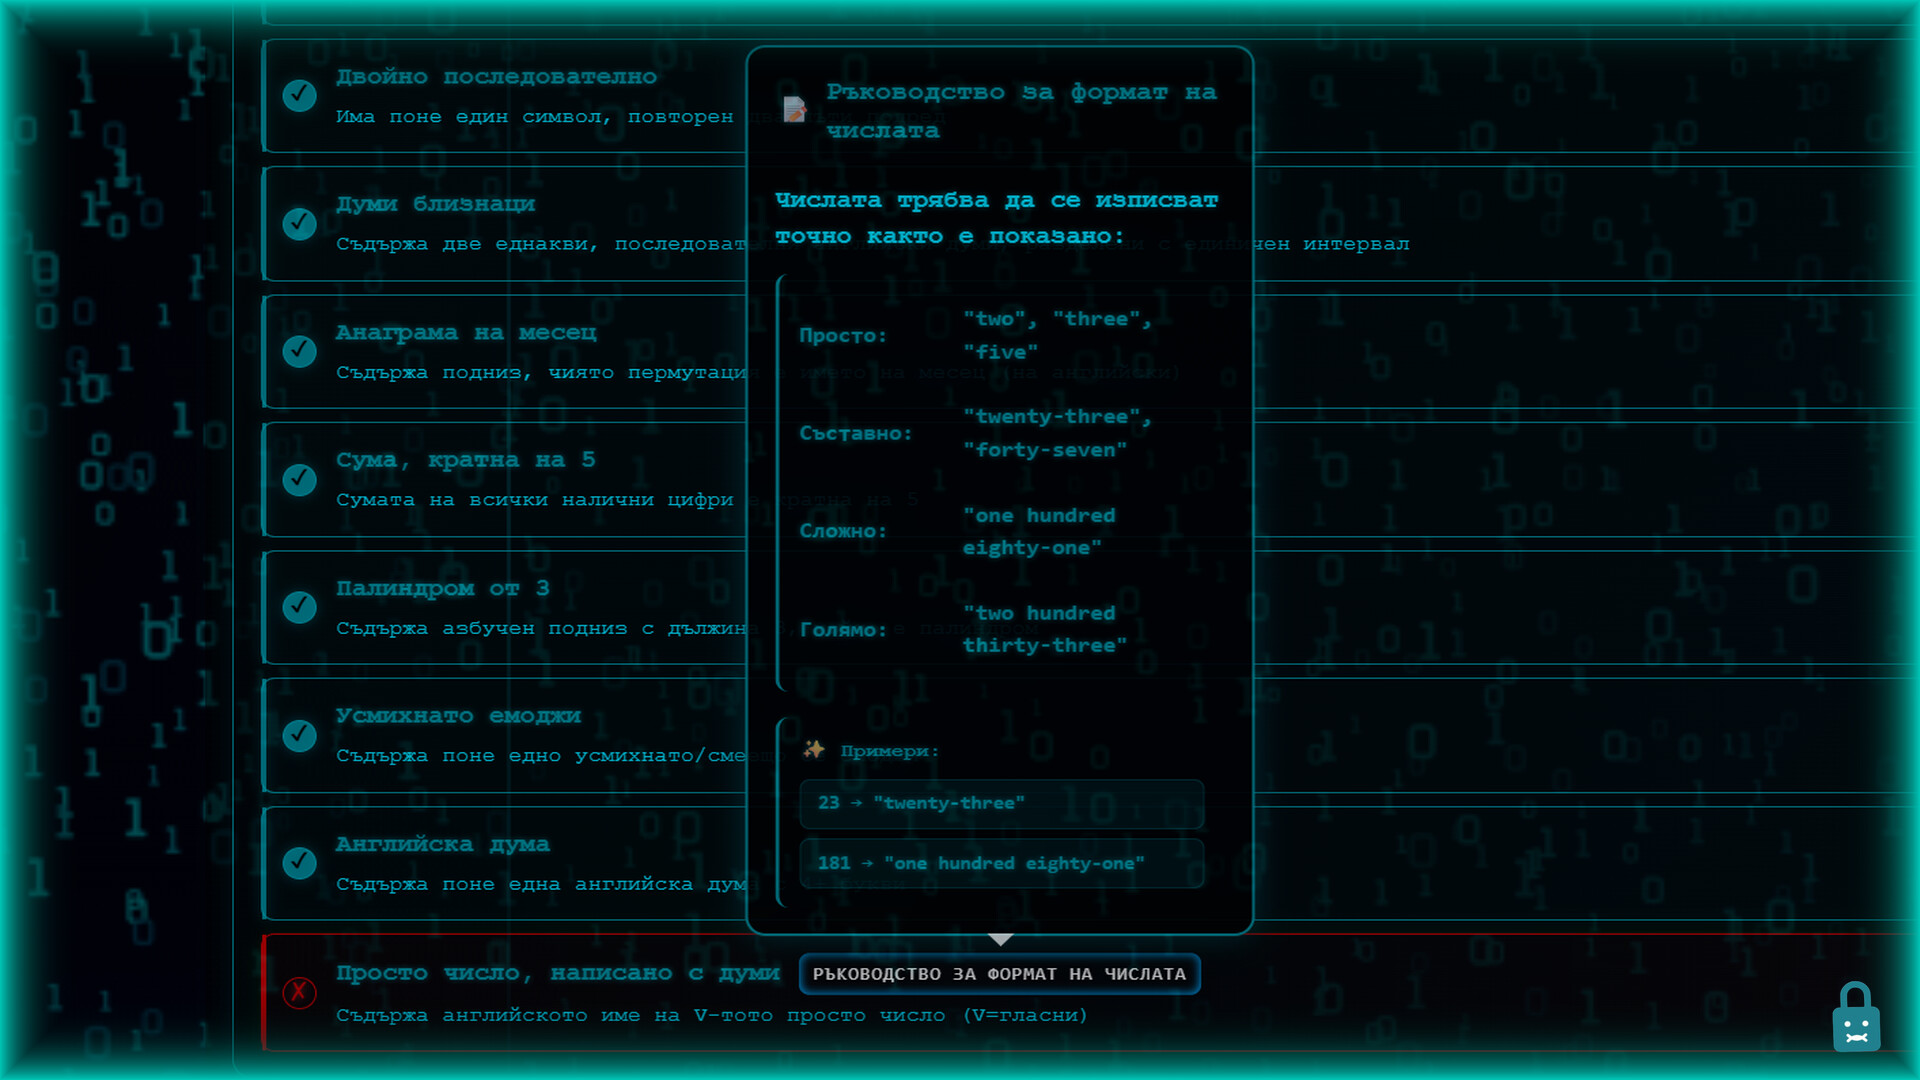Screen dimensions: 1920x1080
Task: Open the Просто число, написано с думи rule
Action: (x=557, y=973)
